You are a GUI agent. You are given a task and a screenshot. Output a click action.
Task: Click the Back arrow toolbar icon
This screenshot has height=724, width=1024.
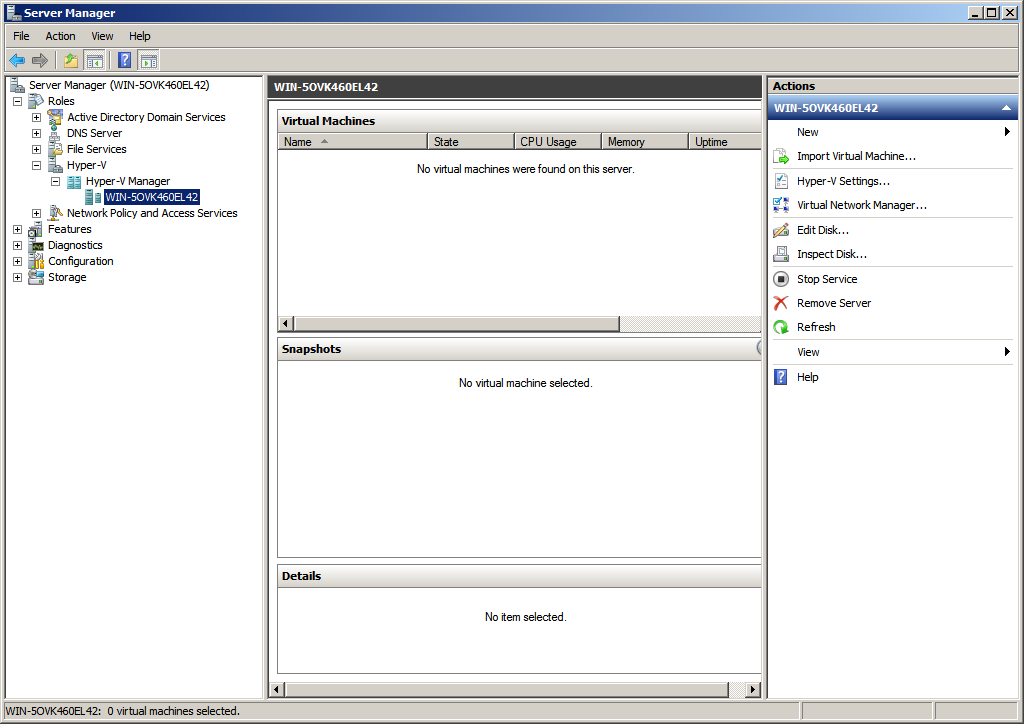coord(17,61)
